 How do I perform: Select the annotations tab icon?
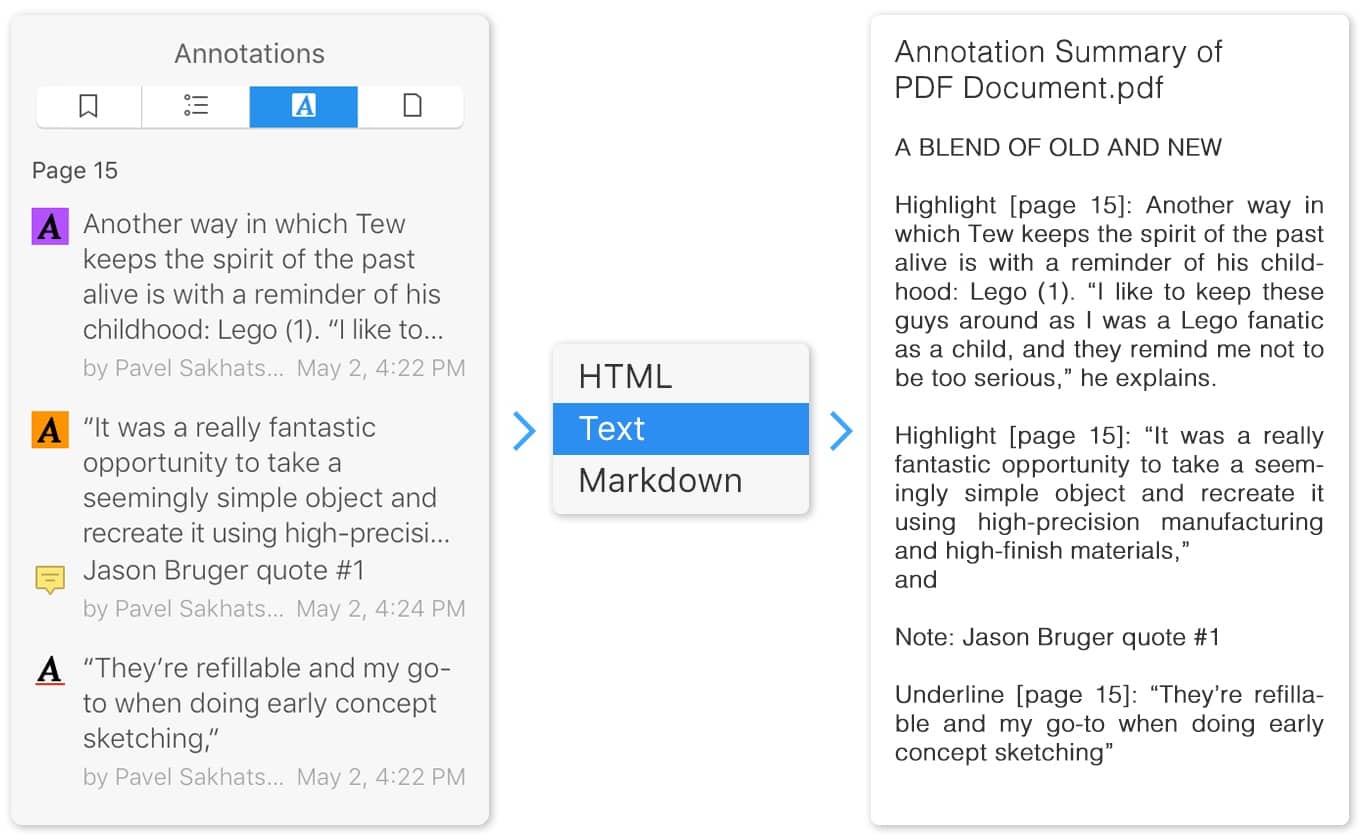pyautogui.click(x=303, y=106)
